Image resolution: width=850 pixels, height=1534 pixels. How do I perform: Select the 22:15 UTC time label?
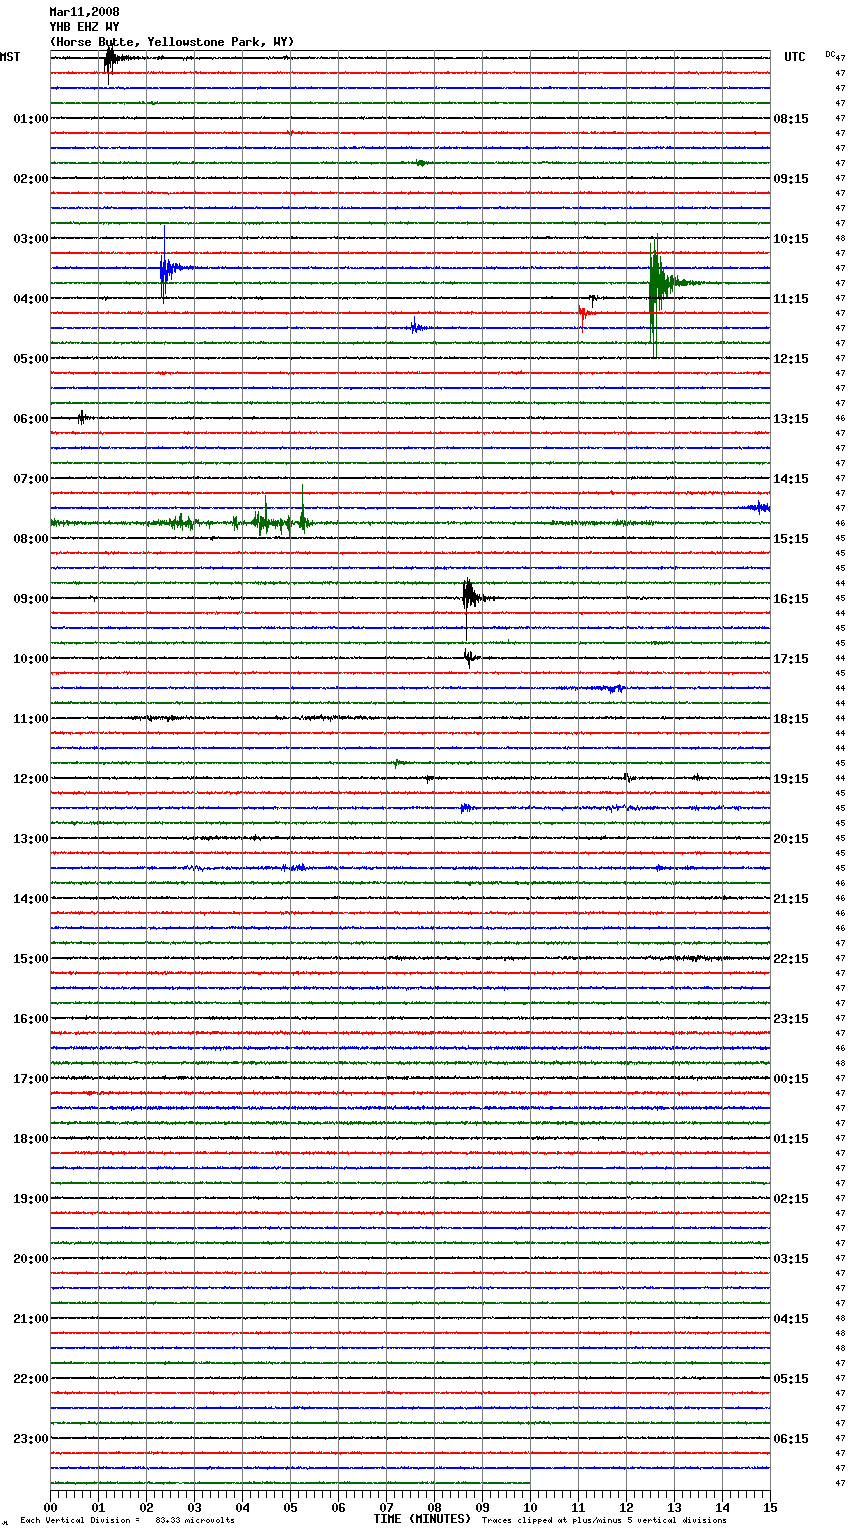(791, 959)
